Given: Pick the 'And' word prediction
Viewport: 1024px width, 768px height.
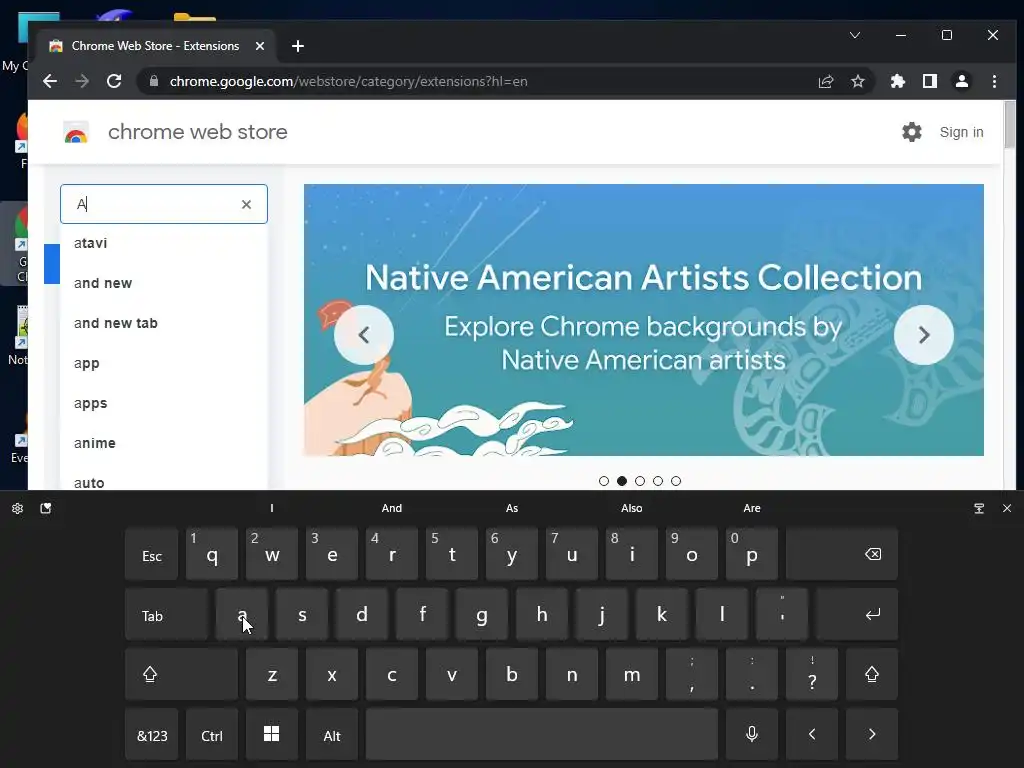Looking at the screenshot, I should pyautogui.click(x=392, y=508).
